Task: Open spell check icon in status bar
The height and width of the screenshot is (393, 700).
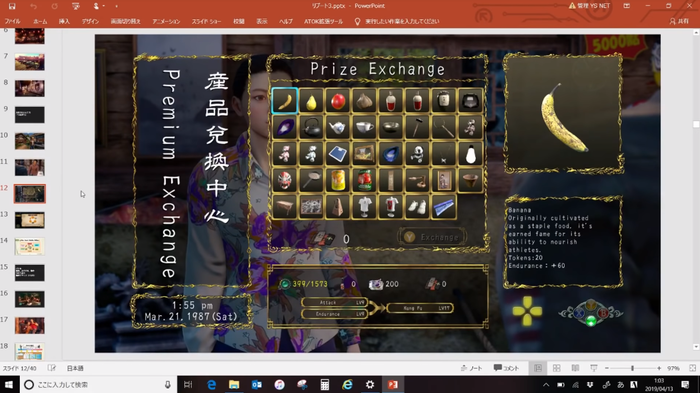Action: (x=52, y=368)
